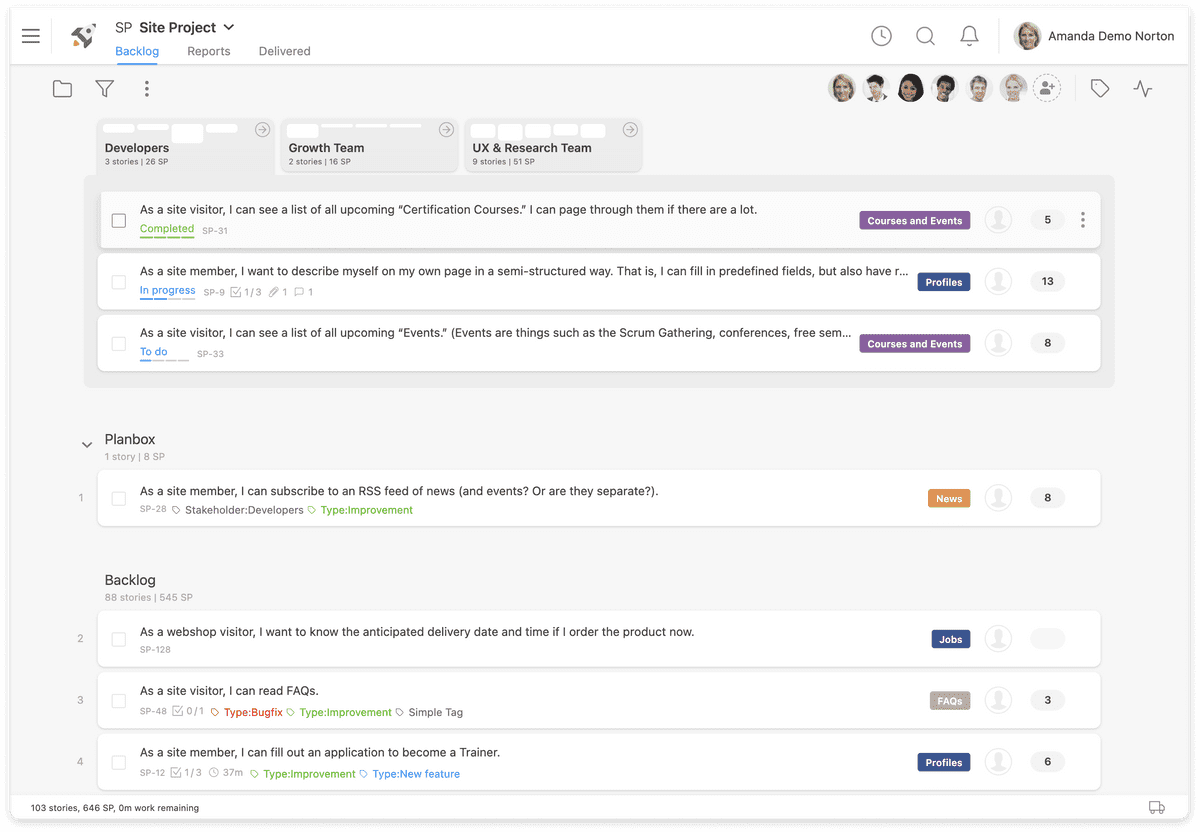Screen dimensions: 1200x832
Task: Click the purple Courses and Events label on SP-31
Action: pyautogui.click(x=914, y=221)
